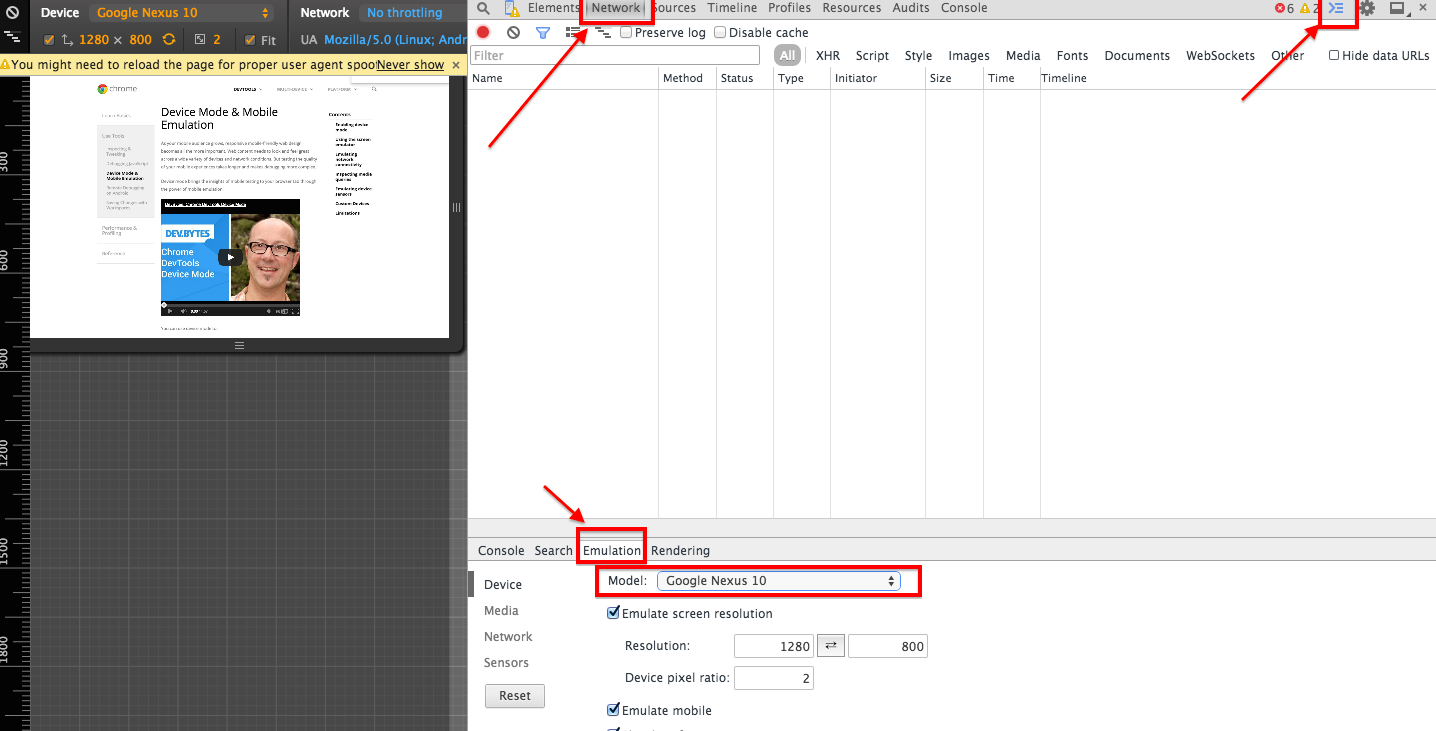This screenshot has height=731, width=1436.
Task: Select the All filter pill
Action: (x=788, y=56)
